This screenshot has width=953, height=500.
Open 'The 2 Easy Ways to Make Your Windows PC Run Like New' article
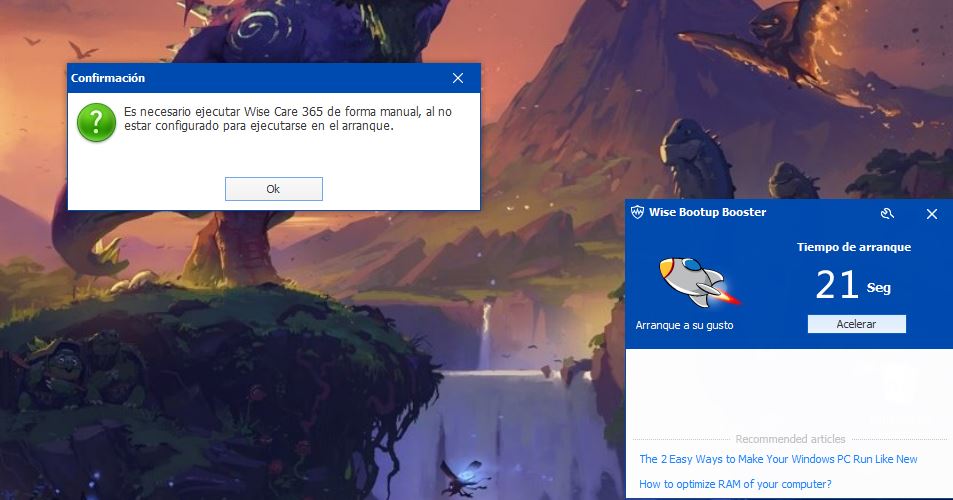tap(778, 459)
